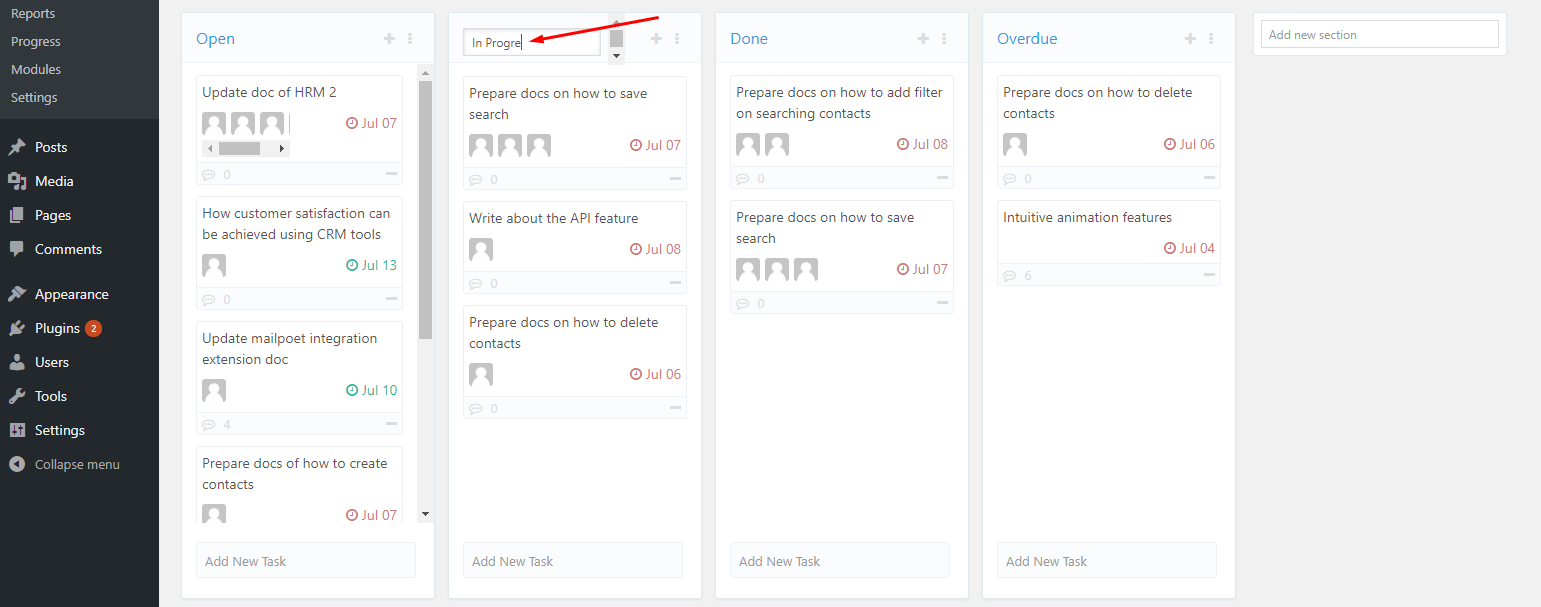
Task: Click the plus icon in Open section header
Action: click(390, 39)
